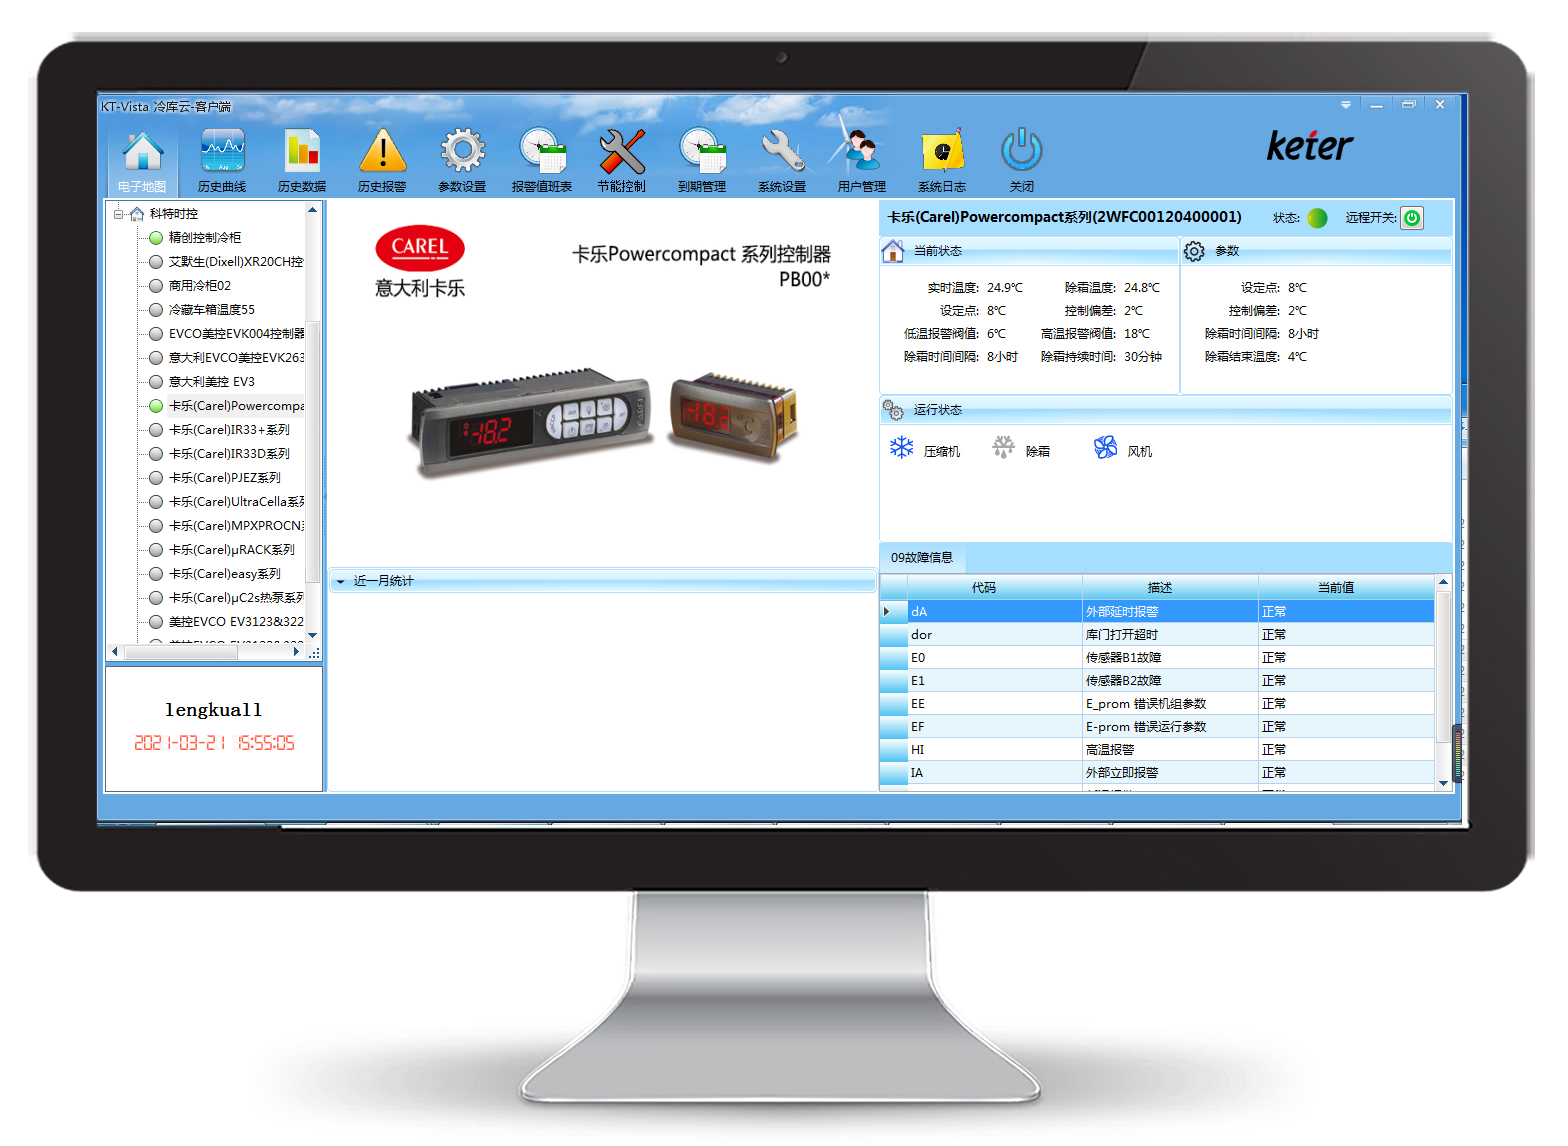Click the device tree horizontal scrollbar
Viewport: 1568px width, 1146px height.
[x=180, y=652]
